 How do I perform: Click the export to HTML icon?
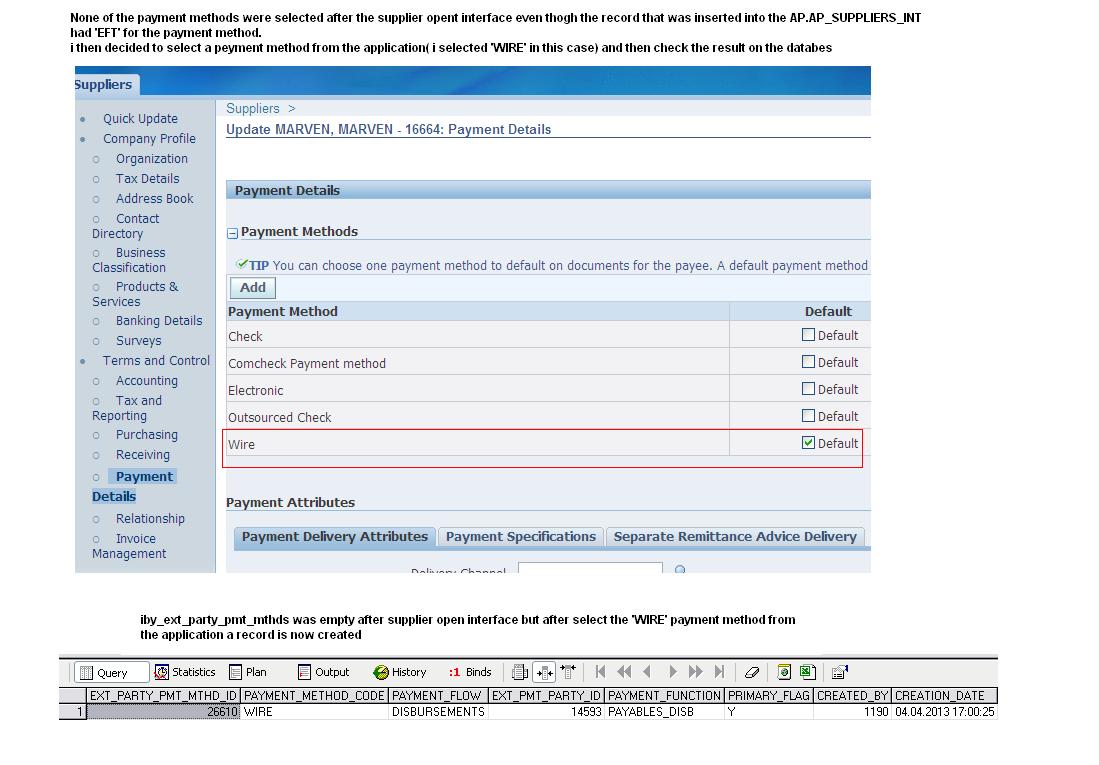(x=784, y=672)
